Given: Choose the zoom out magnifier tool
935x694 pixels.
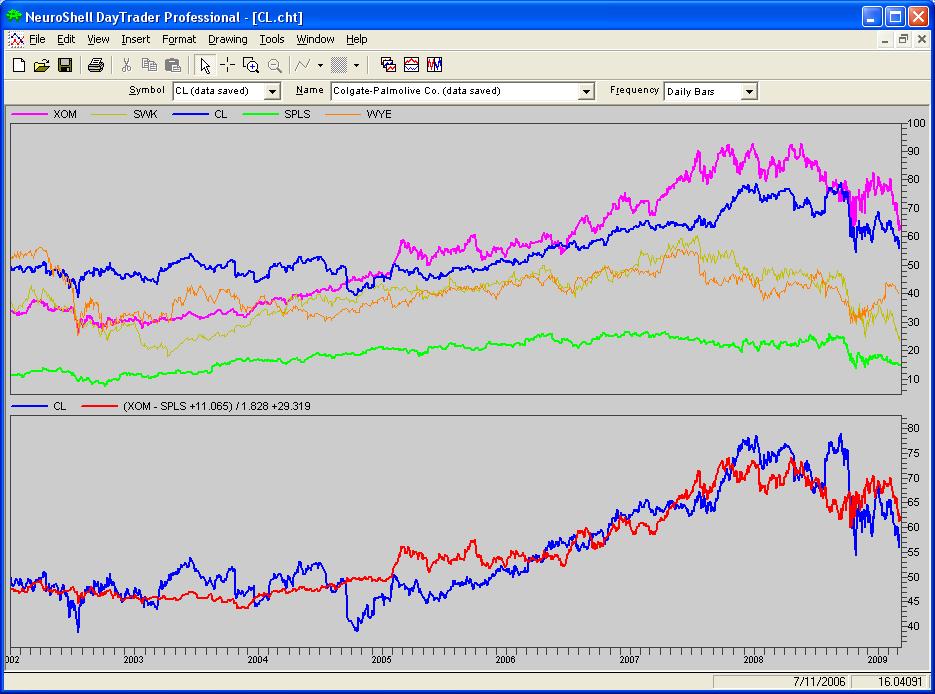Looking at the screenshot, I should point(274,65).
